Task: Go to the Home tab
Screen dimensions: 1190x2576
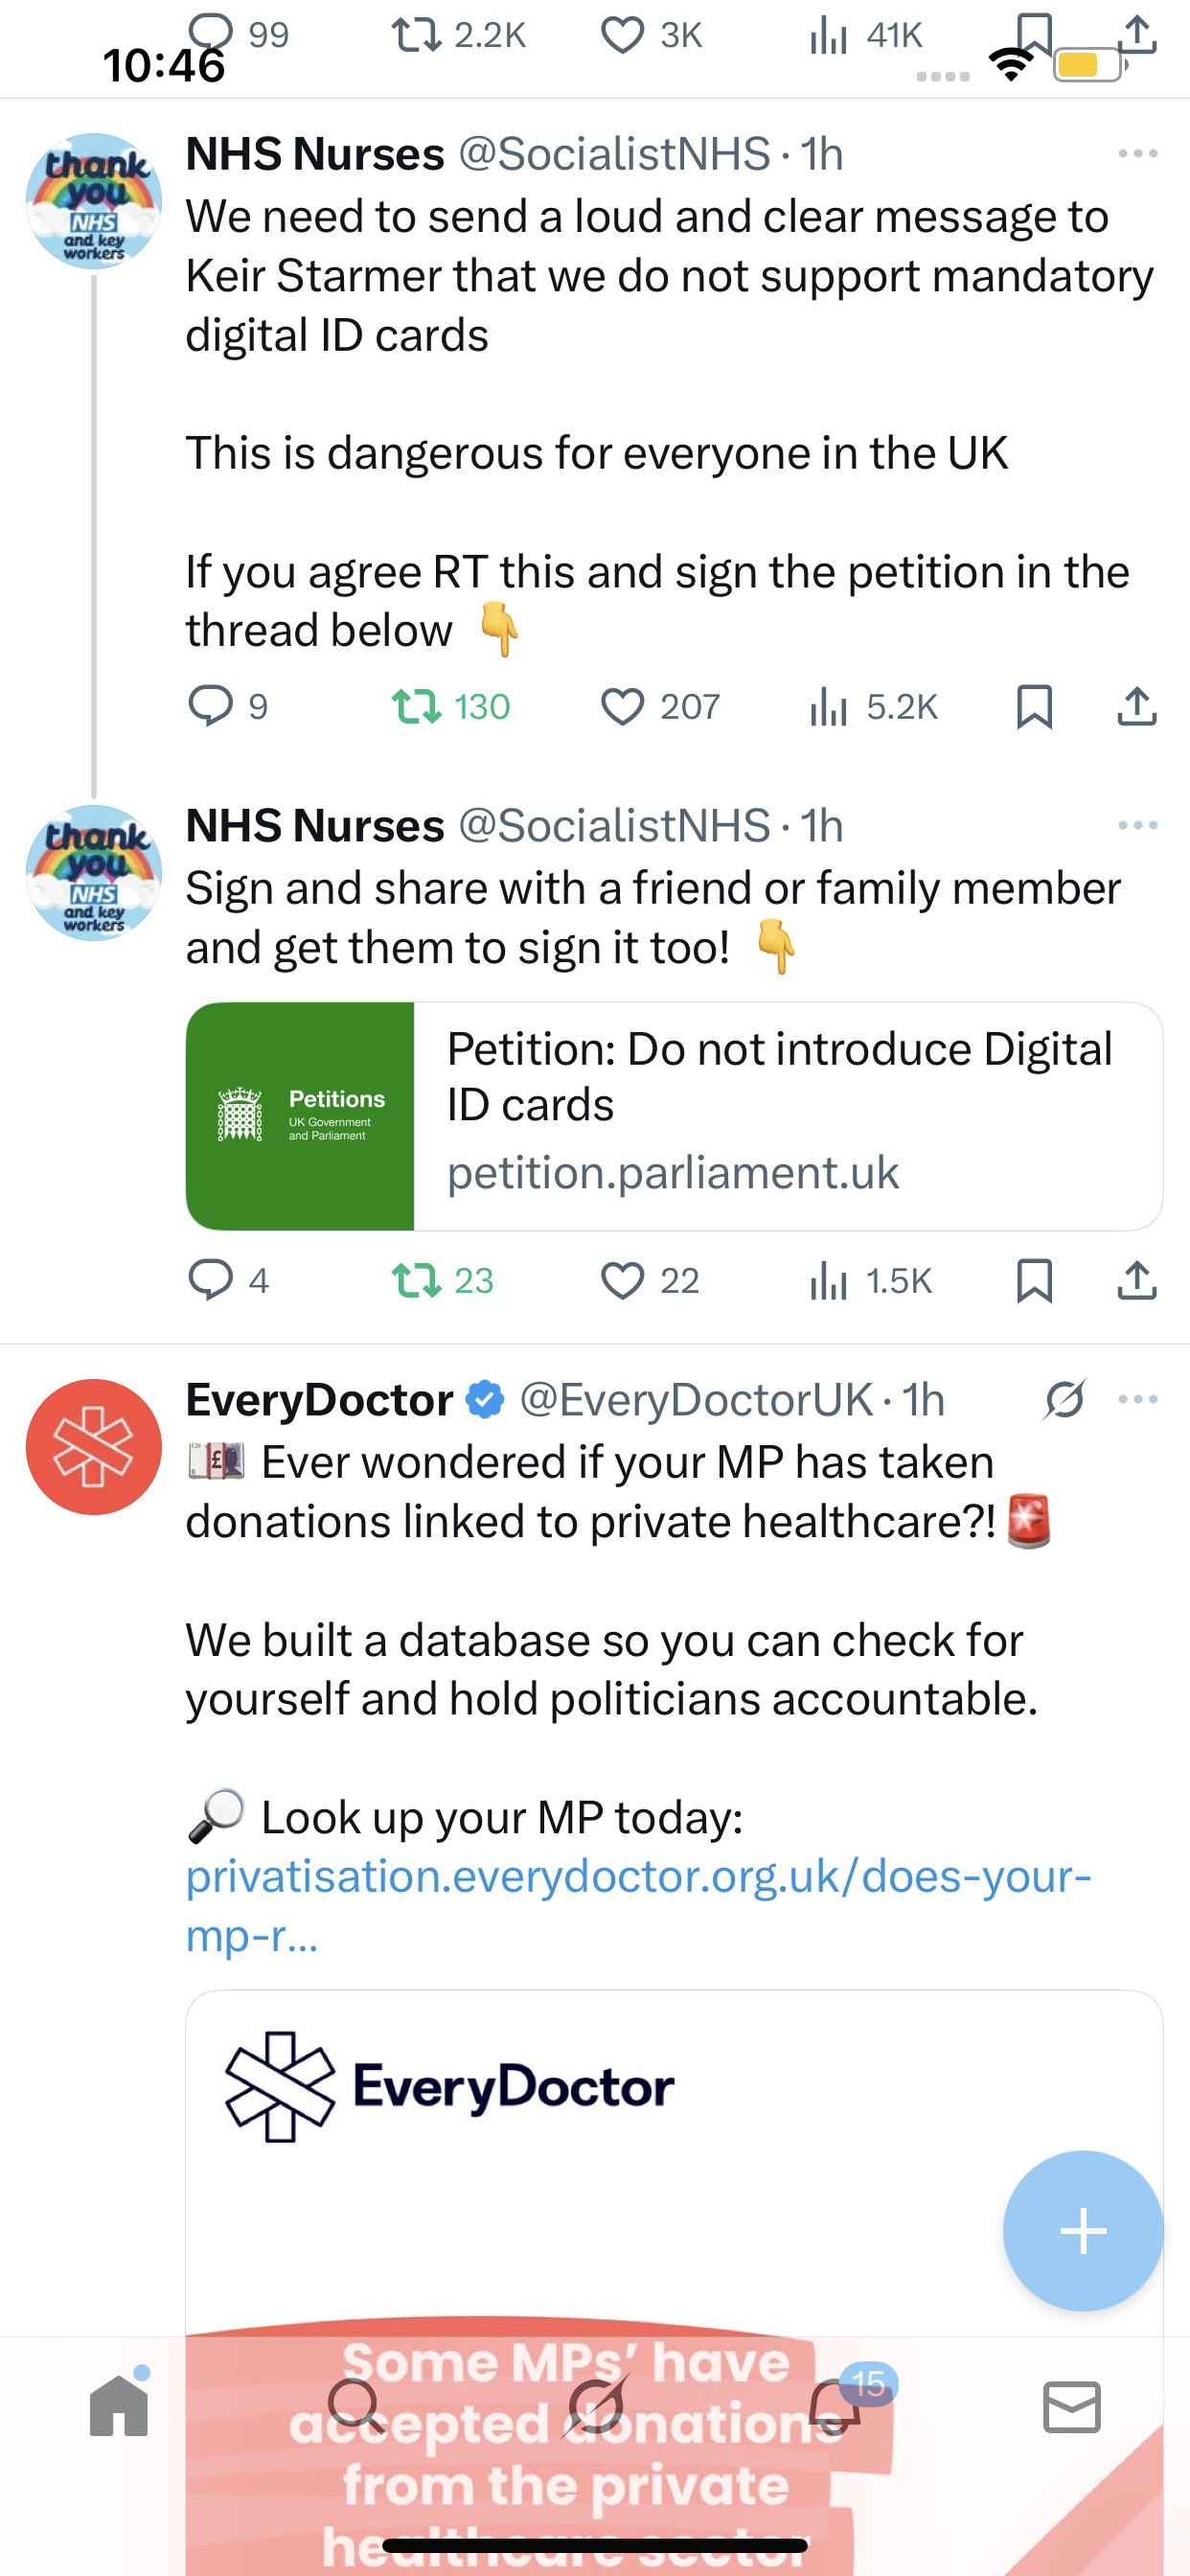Action: [119, 2405]
